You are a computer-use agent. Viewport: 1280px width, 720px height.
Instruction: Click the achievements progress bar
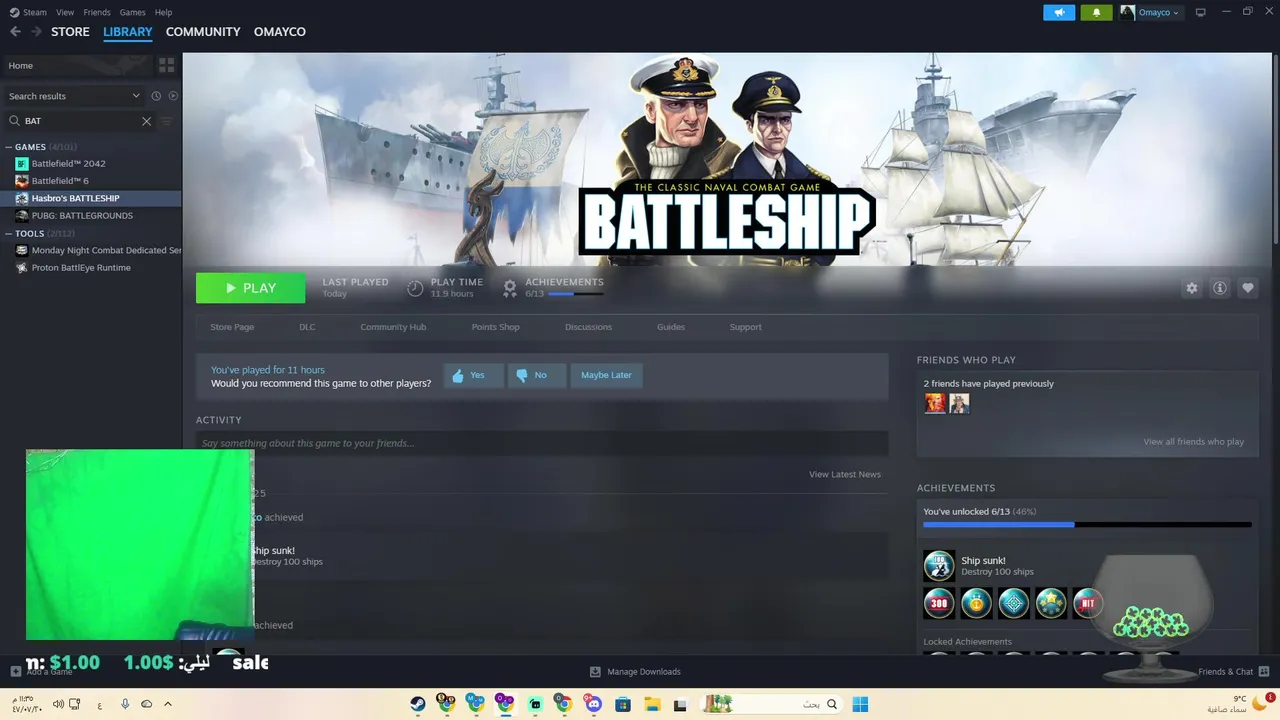click(x=1087, y=525)
